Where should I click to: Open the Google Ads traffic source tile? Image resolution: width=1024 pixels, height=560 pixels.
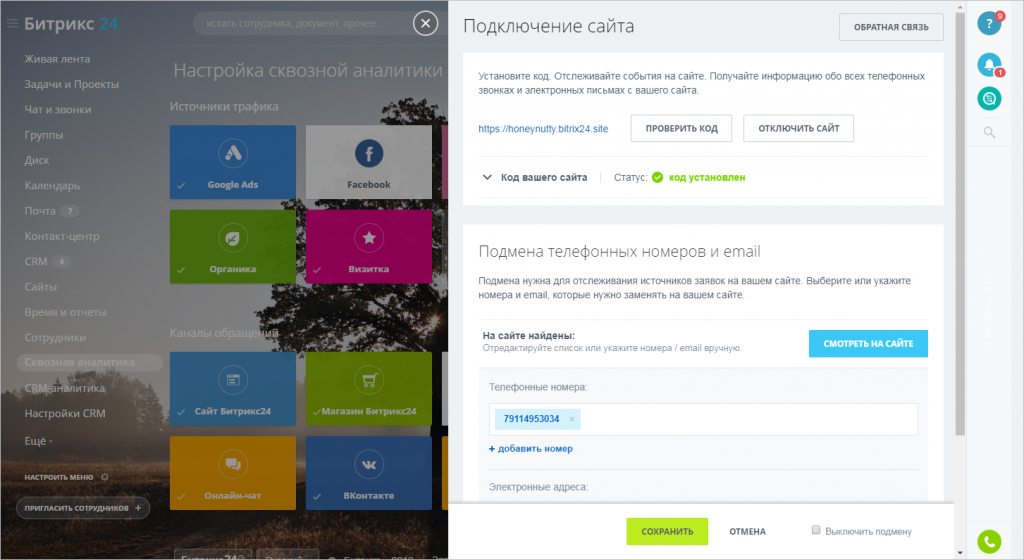pyautogui.click(x=232, y=161)
